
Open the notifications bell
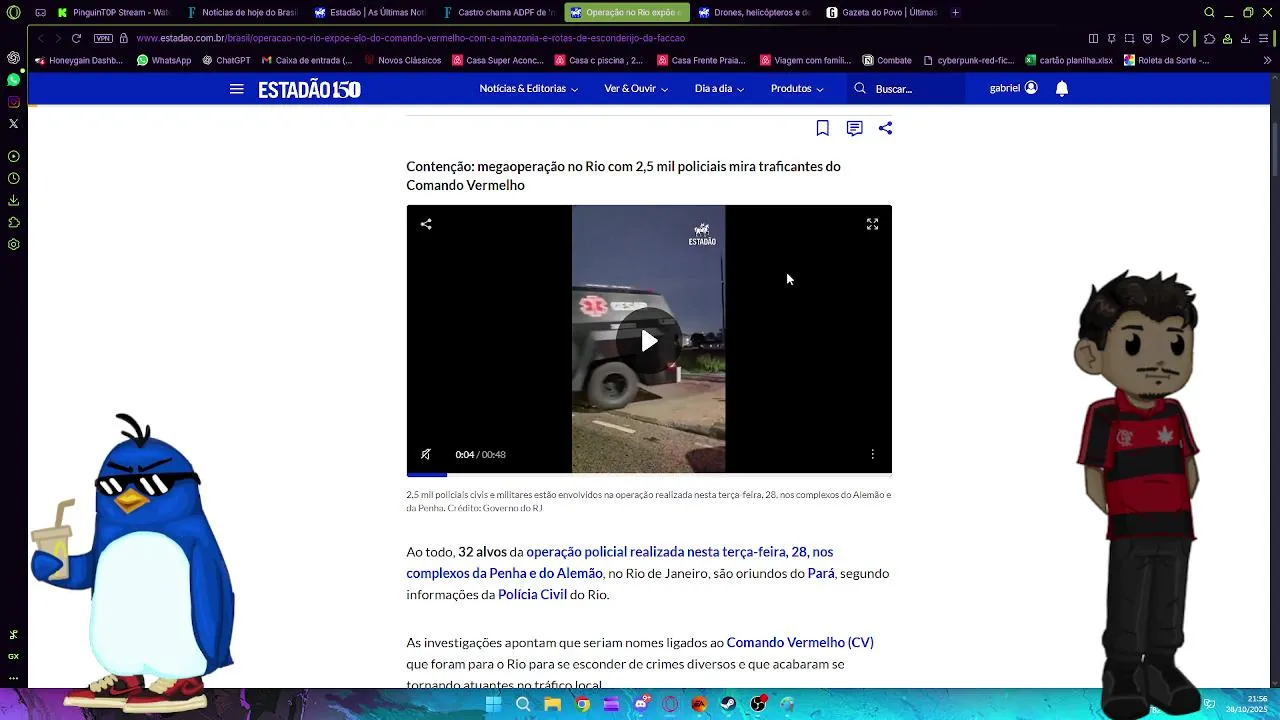coord(1062,88)
